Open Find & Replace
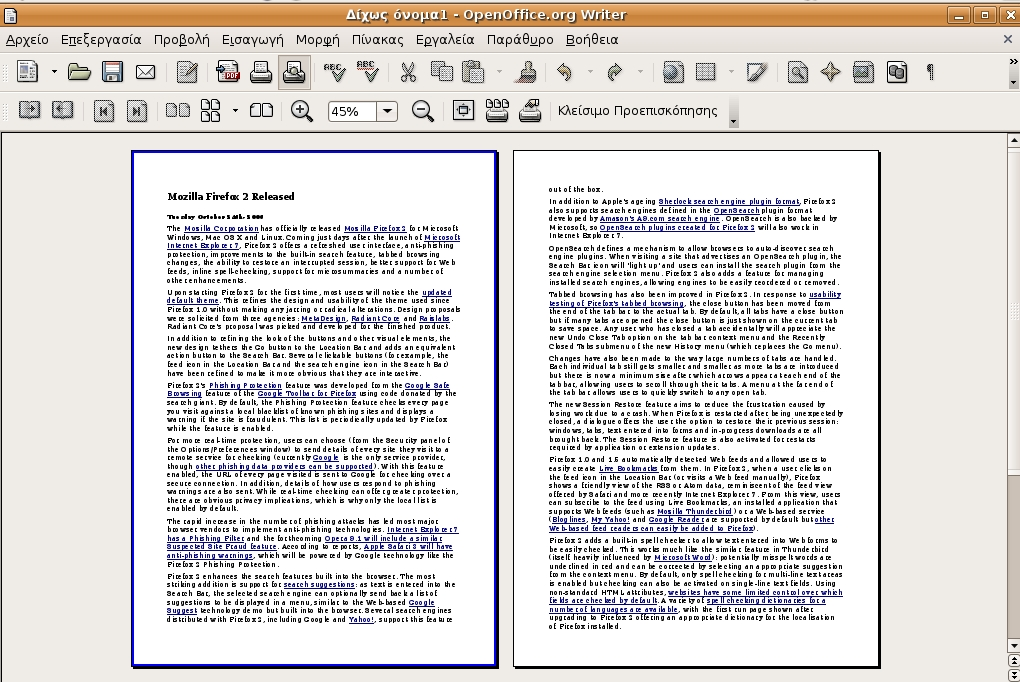 pyautogui.click(x=798, y=72)
